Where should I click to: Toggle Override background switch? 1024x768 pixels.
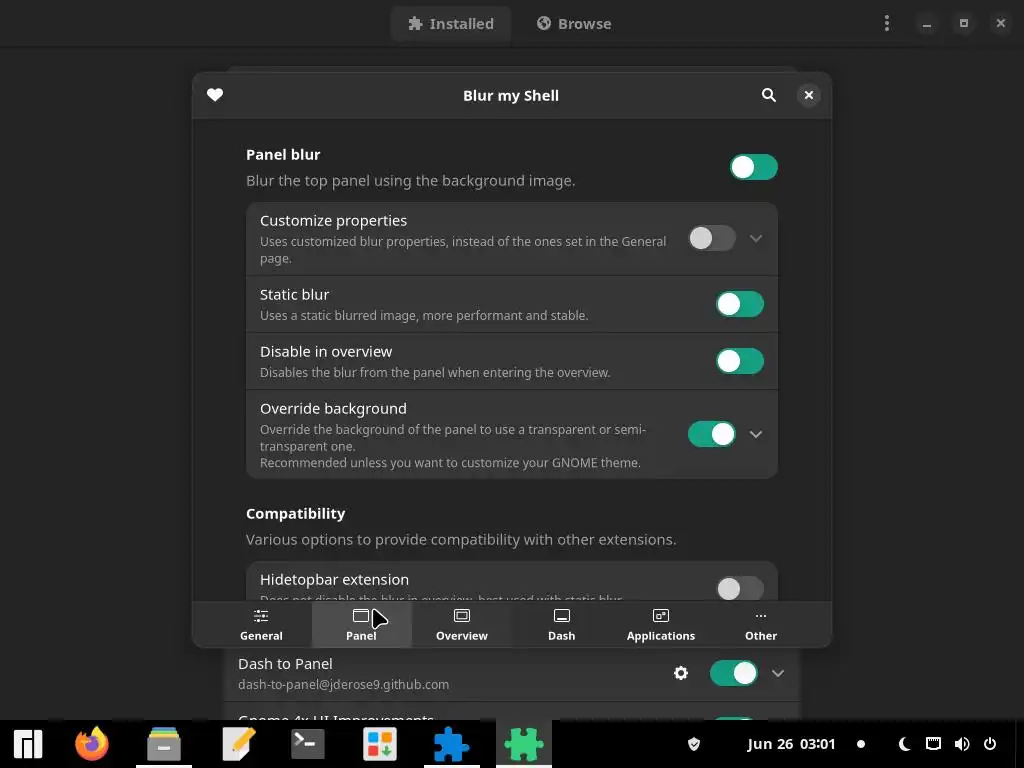[712, 434]
